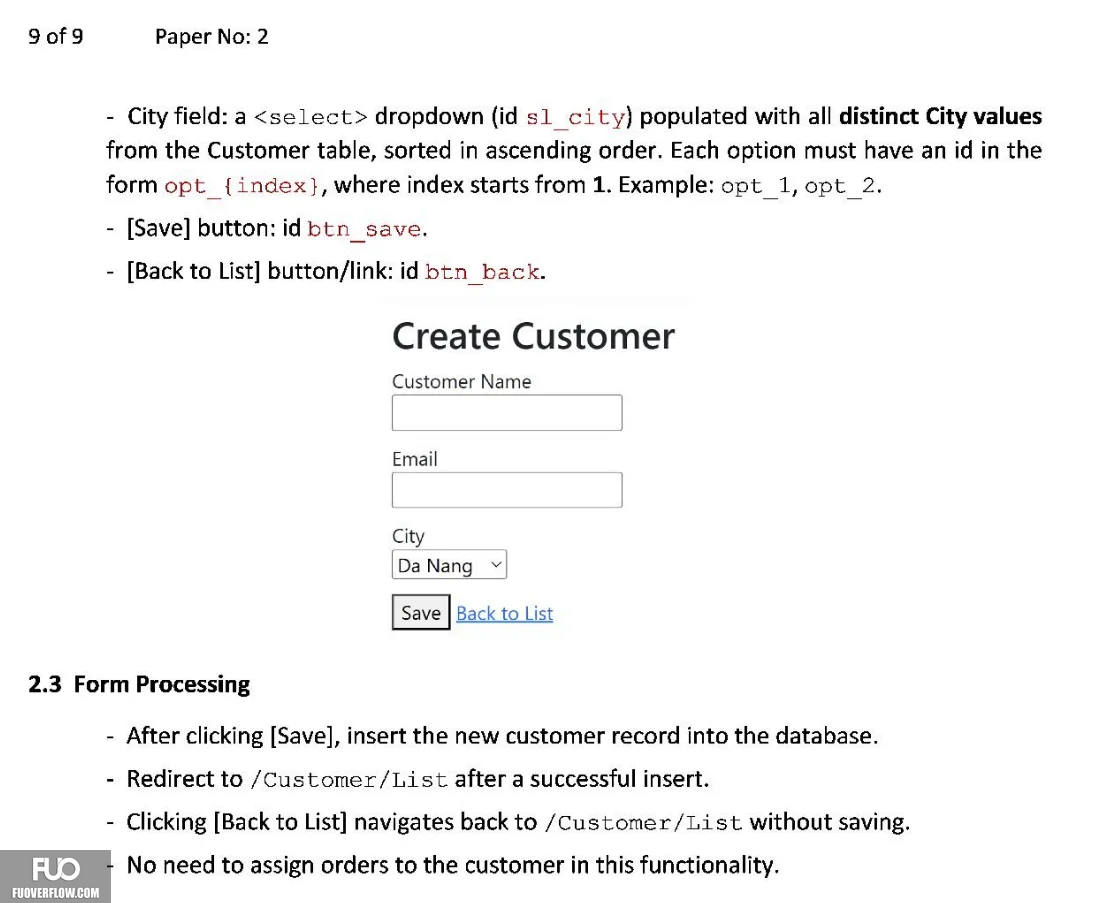Click the "Email" field label

[415, 459]
